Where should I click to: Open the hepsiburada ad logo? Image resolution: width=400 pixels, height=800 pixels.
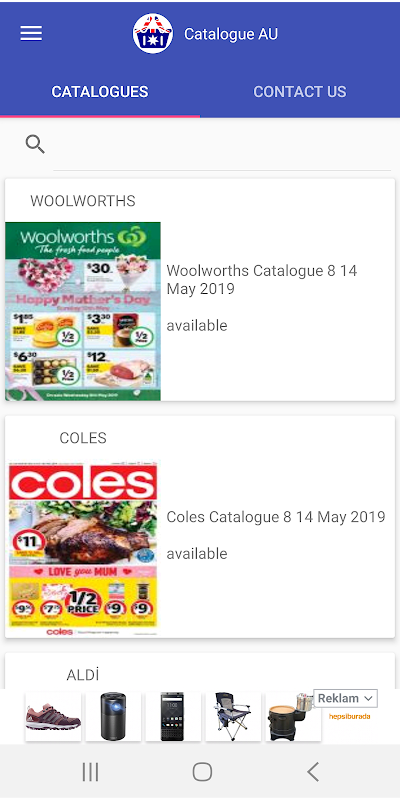pos(349,716)
